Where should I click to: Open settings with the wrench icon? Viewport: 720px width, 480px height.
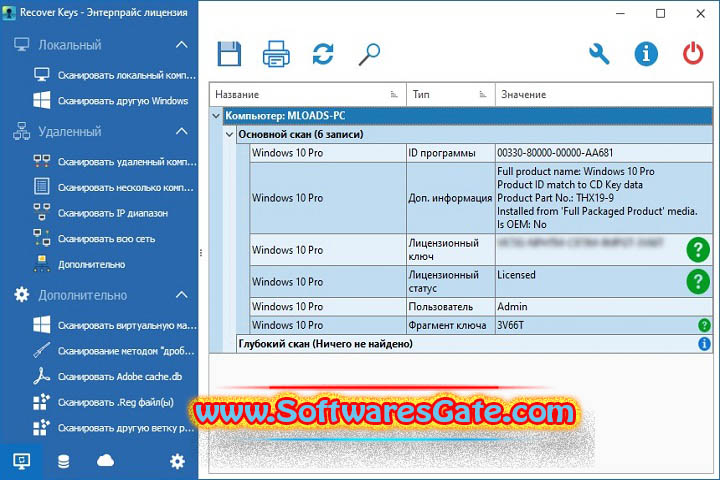pos(599,54)
